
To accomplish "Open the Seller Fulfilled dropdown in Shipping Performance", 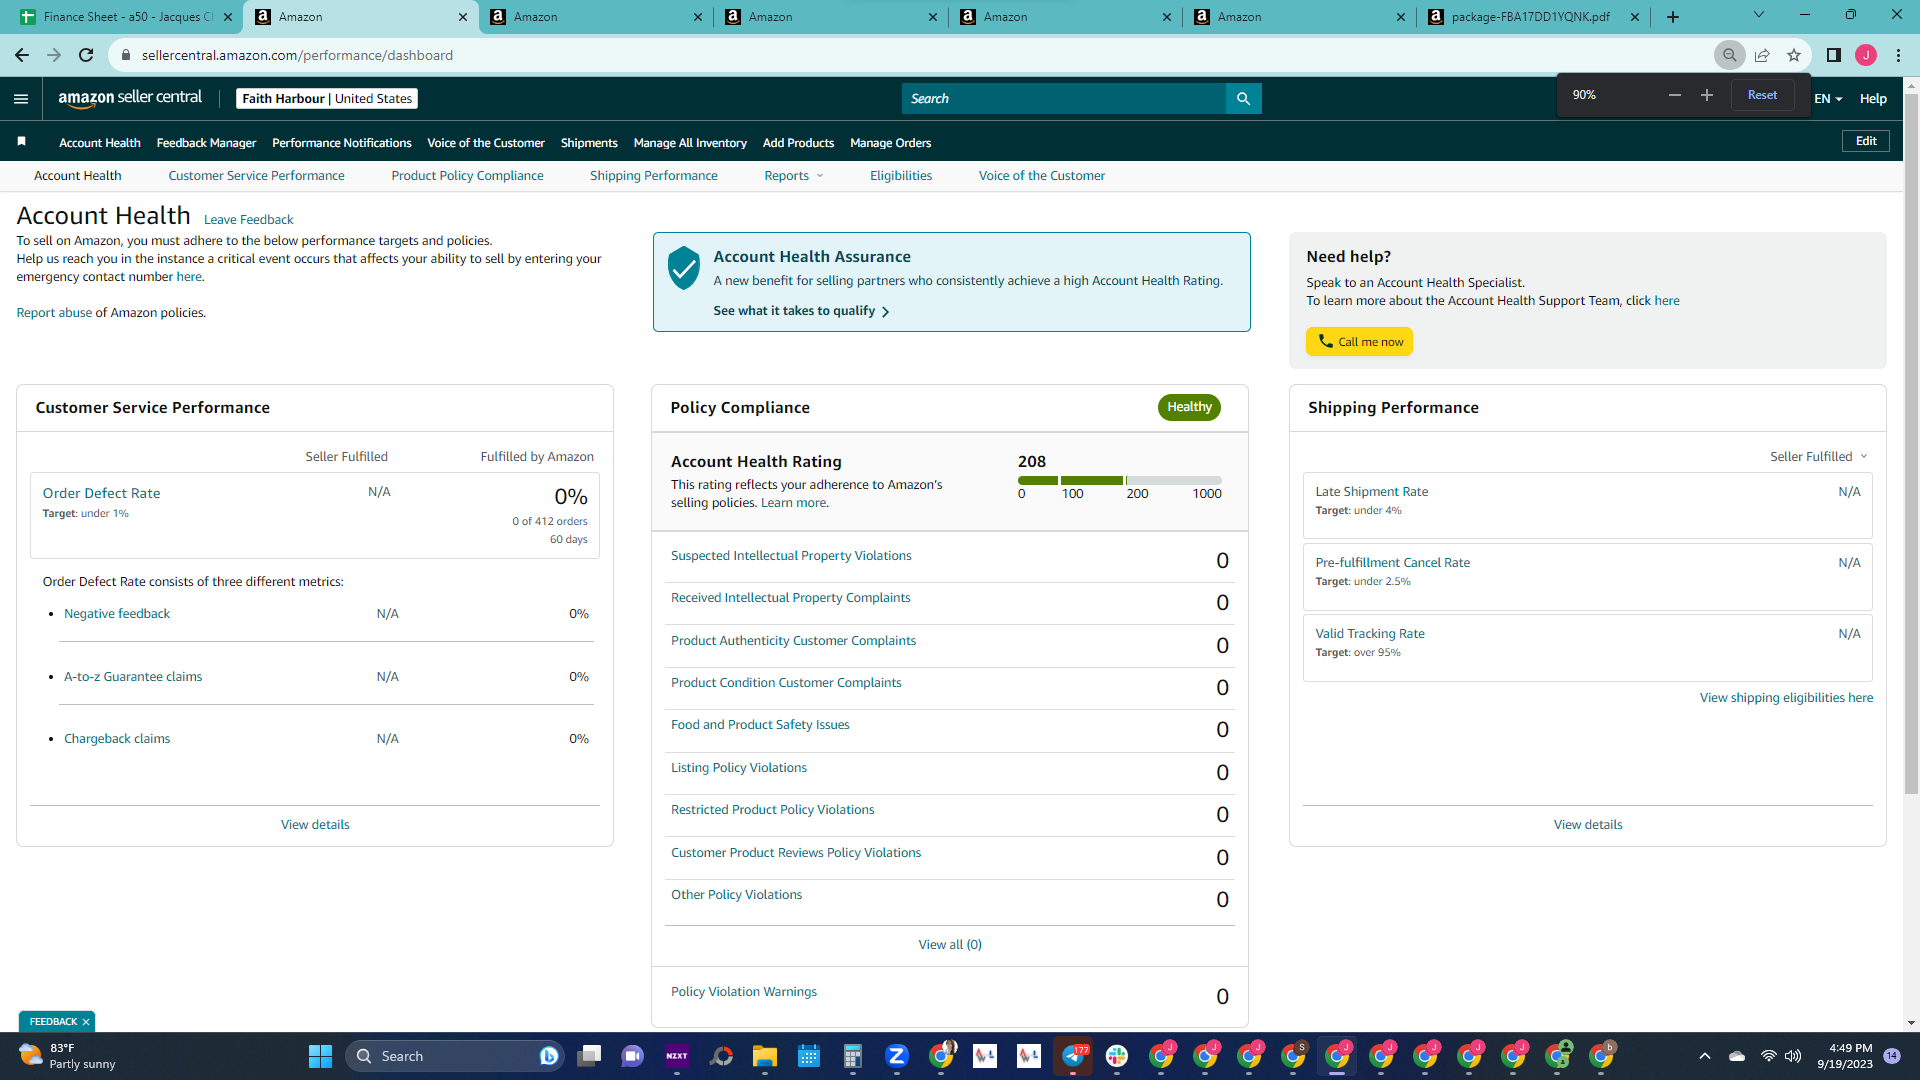I will 1819,456.
